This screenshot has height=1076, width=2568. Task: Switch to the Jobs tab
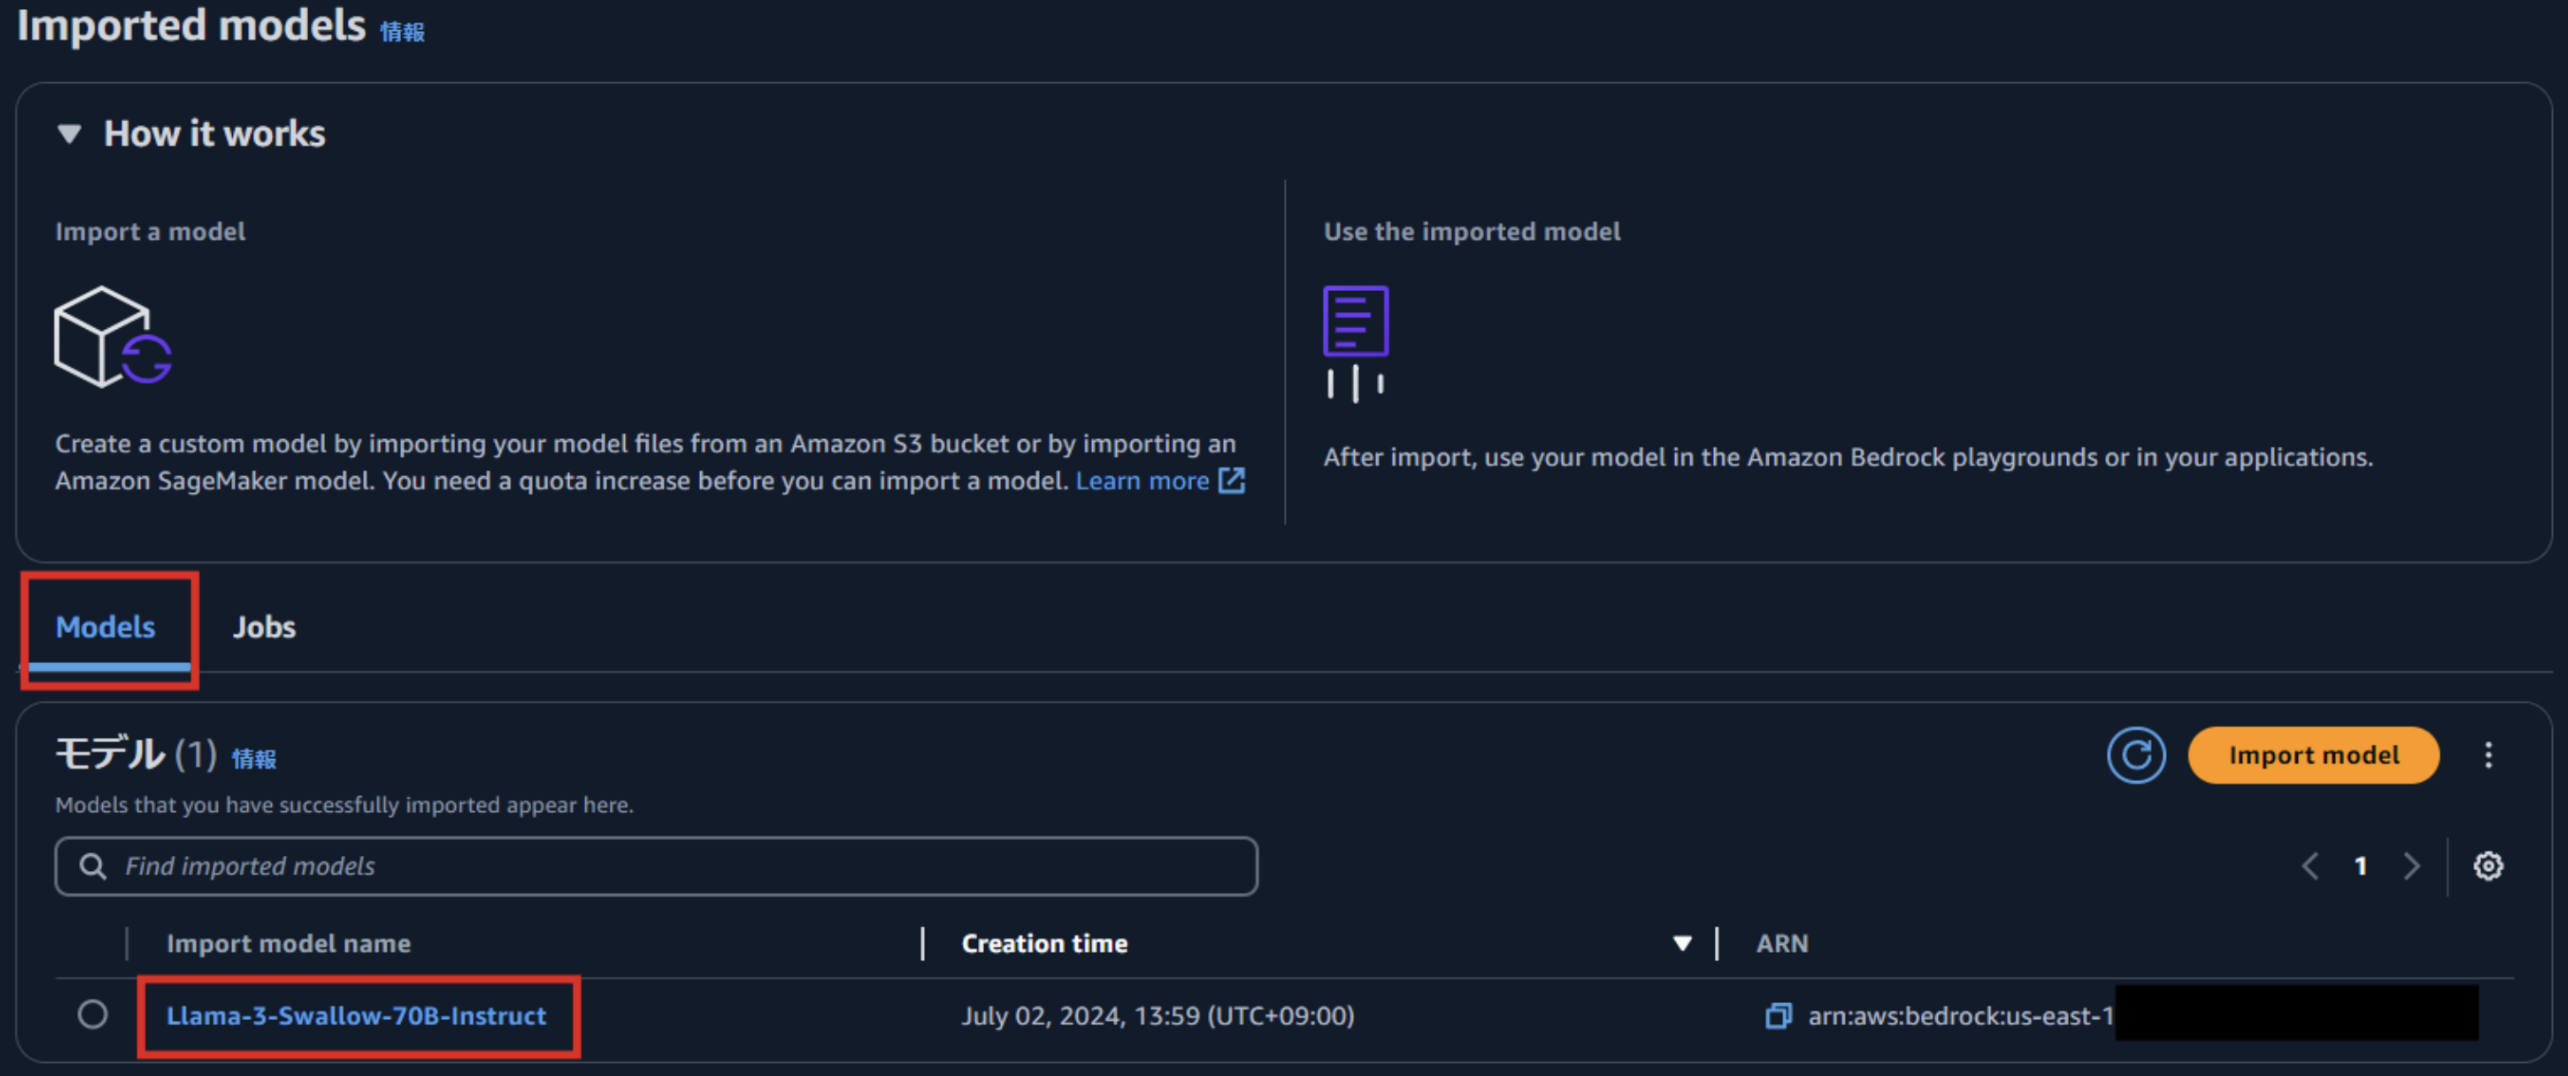pyautogui.click(x=264, y=627)
